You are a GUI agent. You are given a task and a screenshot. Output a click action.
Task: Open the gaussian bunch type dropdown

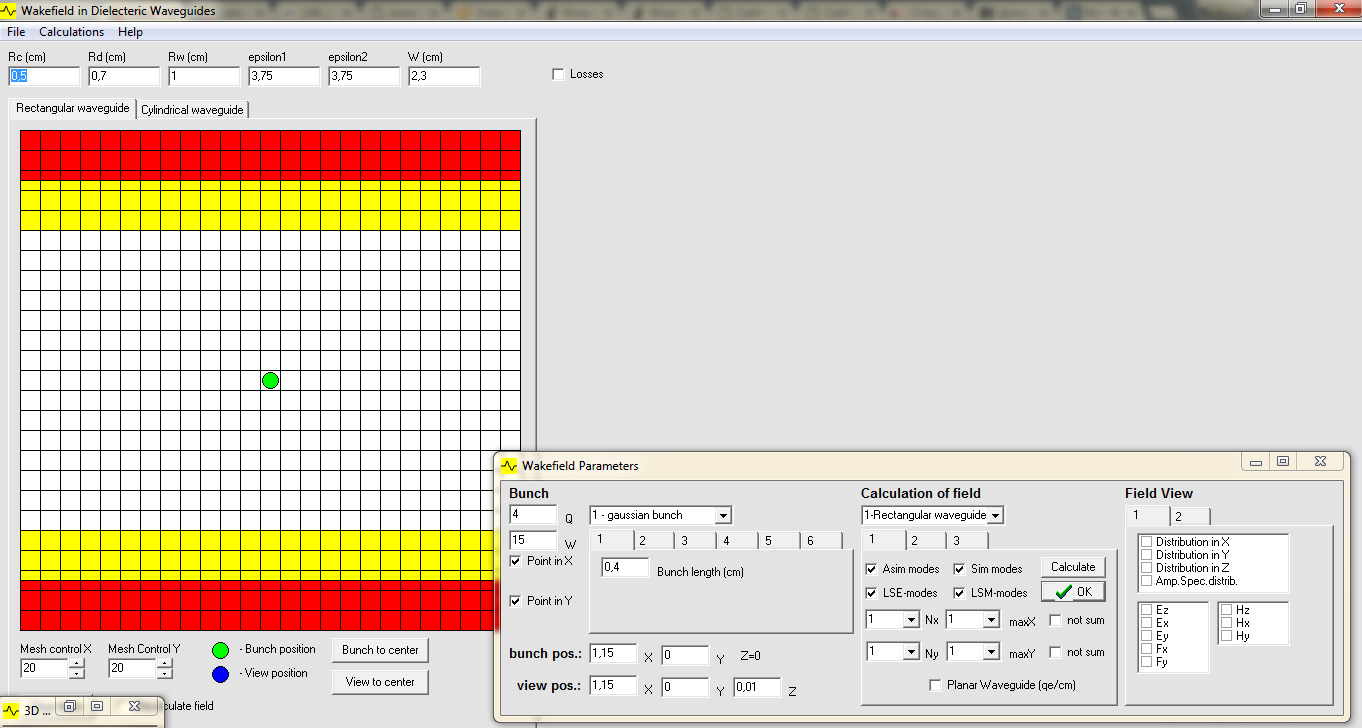click(x=724, y=515)
